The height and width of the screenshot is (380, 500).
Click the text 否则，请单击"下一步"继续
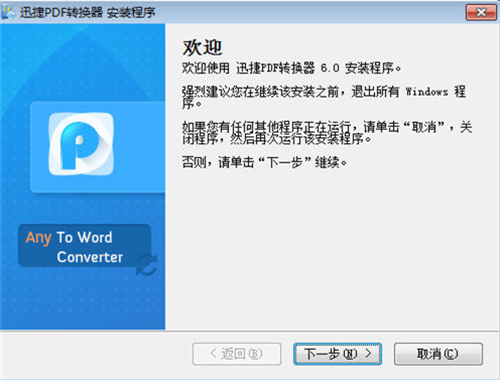(264, 162)
